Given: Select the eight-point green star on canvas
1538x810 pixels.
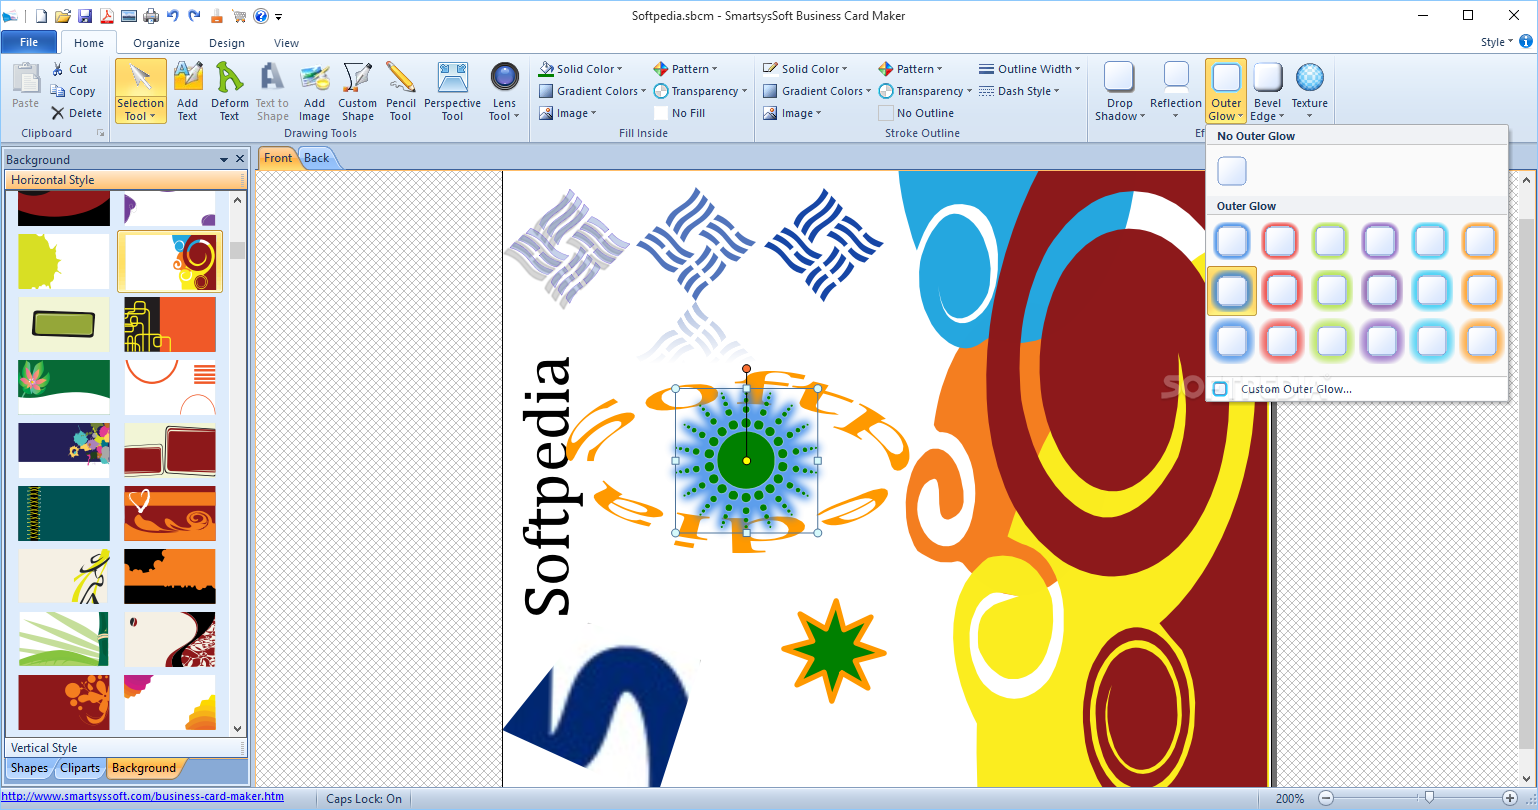Looking at the screenshot, I should pos(833,651).
